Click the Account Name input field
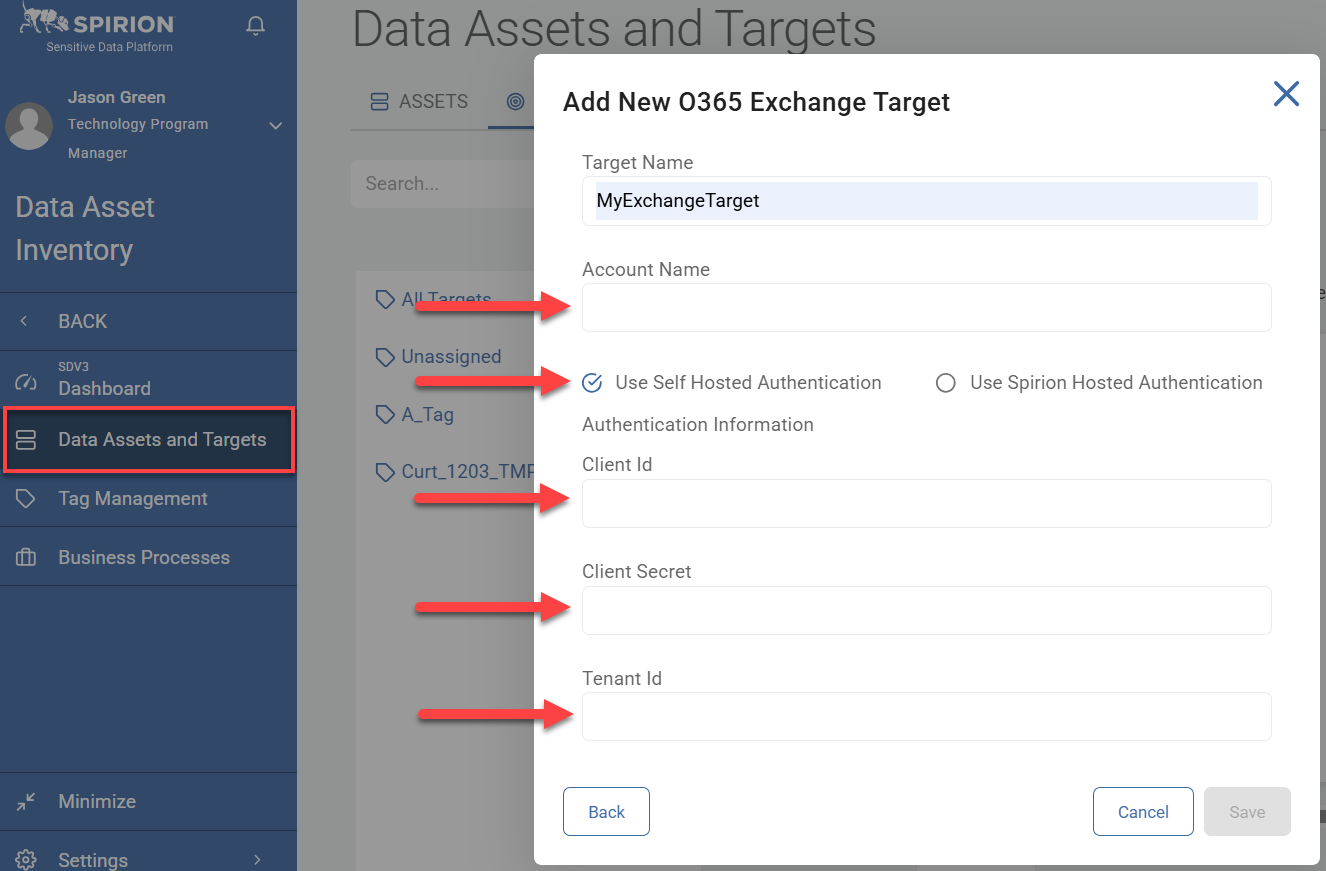 click(x=926, y=308)
